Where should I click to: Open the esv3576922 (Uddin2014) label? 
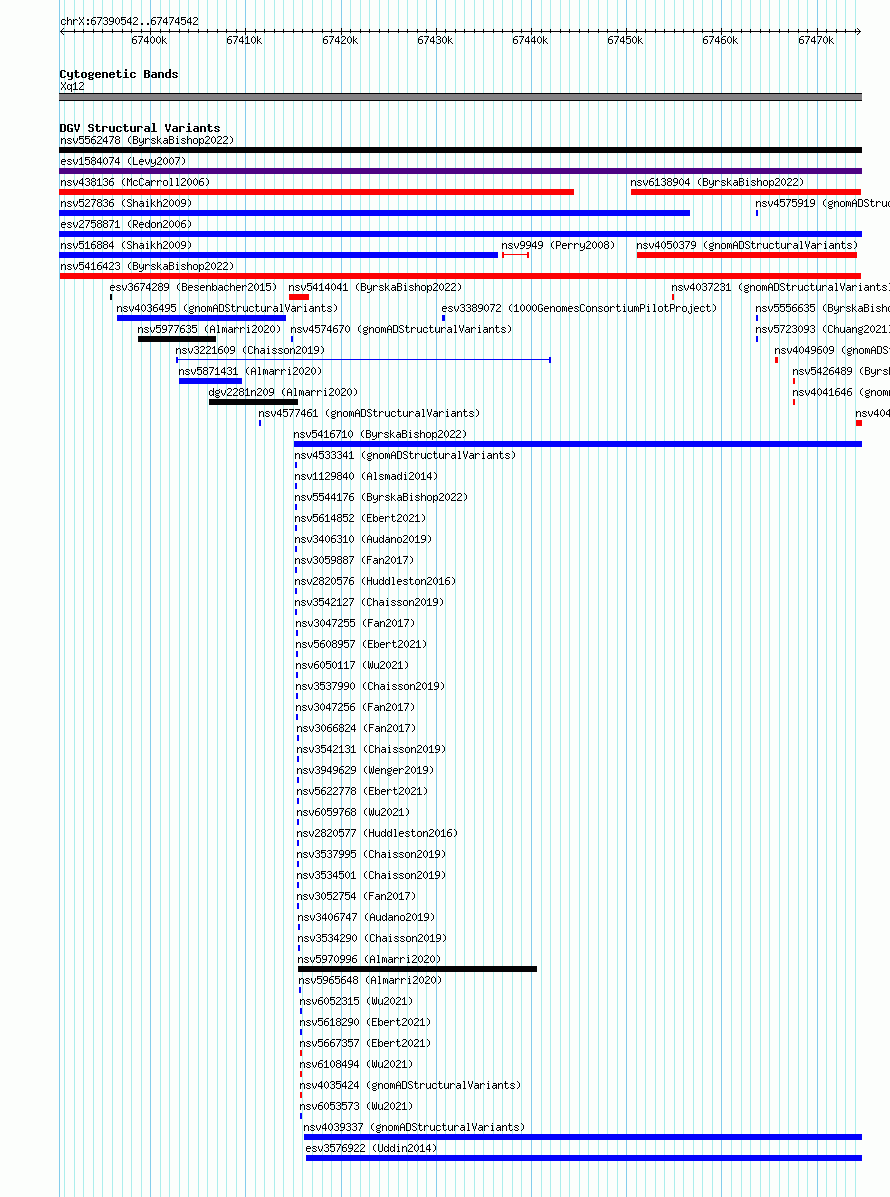(371, 1148)
